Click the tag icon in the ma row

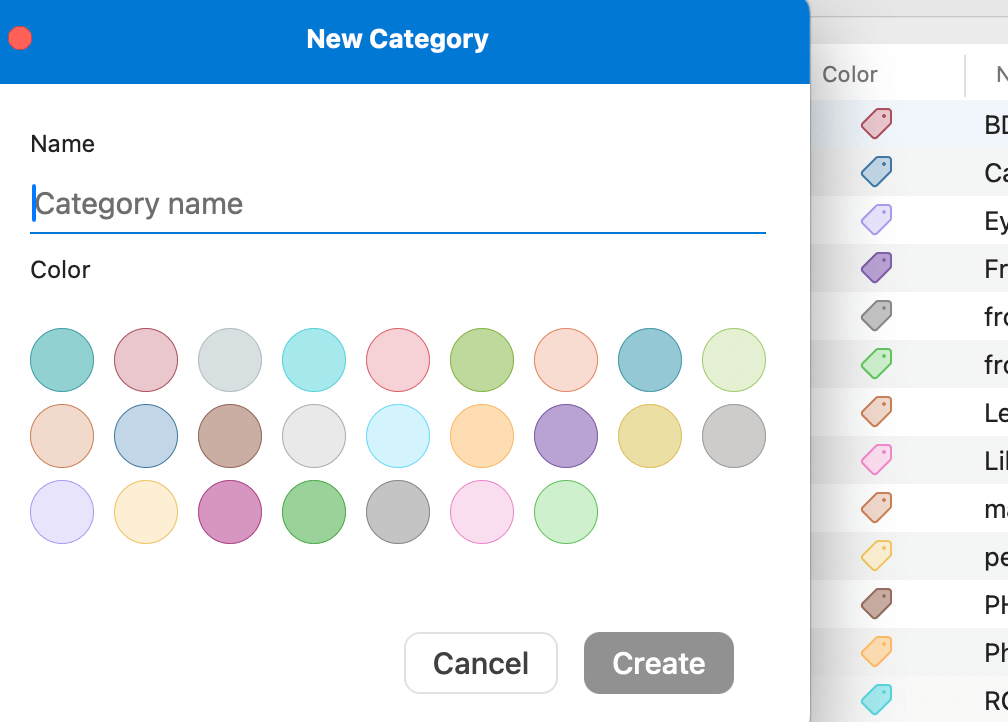877,507
